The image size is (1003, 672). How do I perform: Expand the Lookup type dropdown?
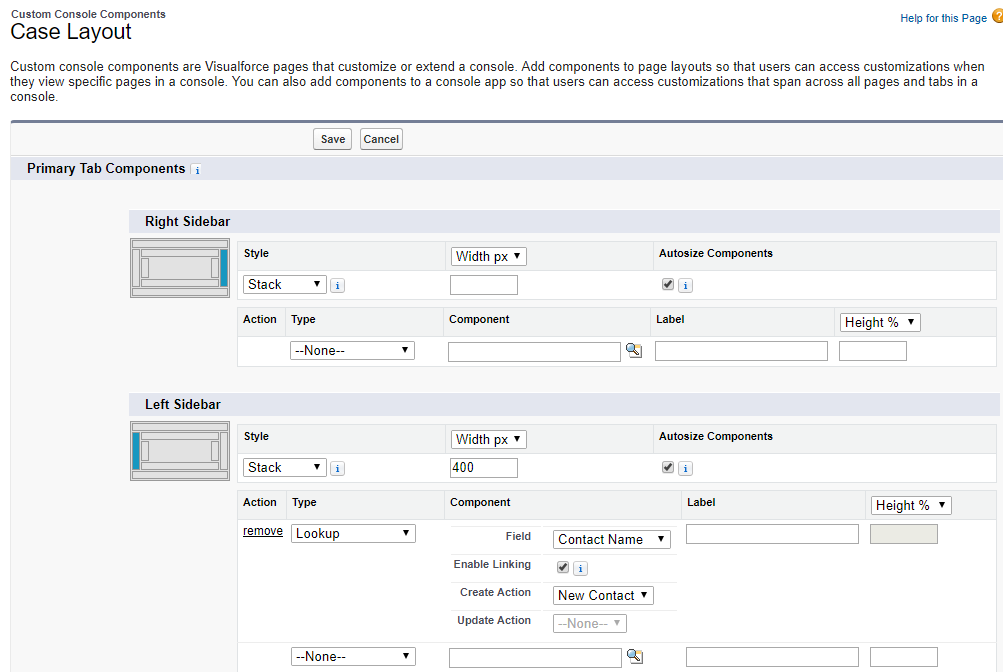point(353,534)
